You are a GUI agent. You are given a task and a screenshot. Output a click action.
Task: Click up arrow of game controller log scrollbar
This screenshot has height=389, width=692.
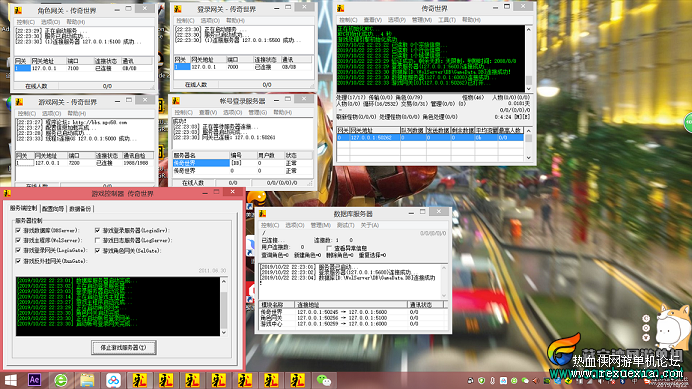point(224,281)
